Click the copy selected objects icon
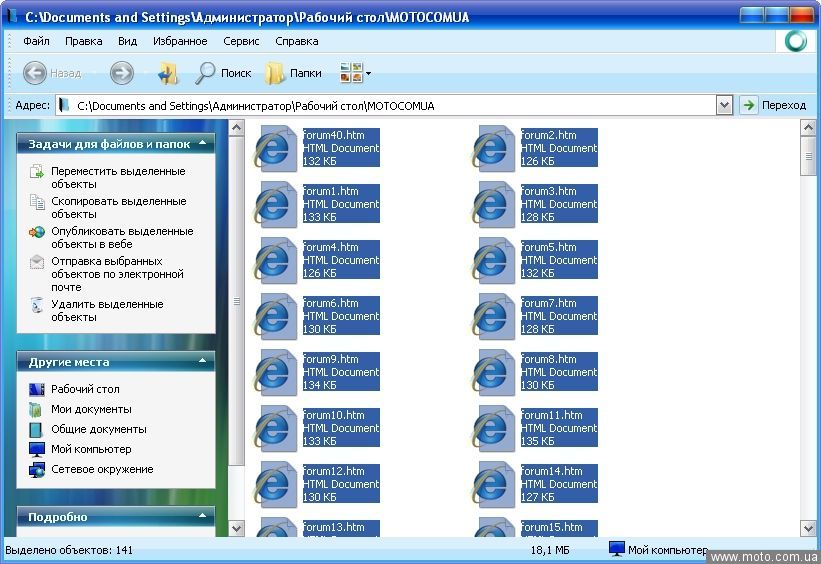 point(37,202)
